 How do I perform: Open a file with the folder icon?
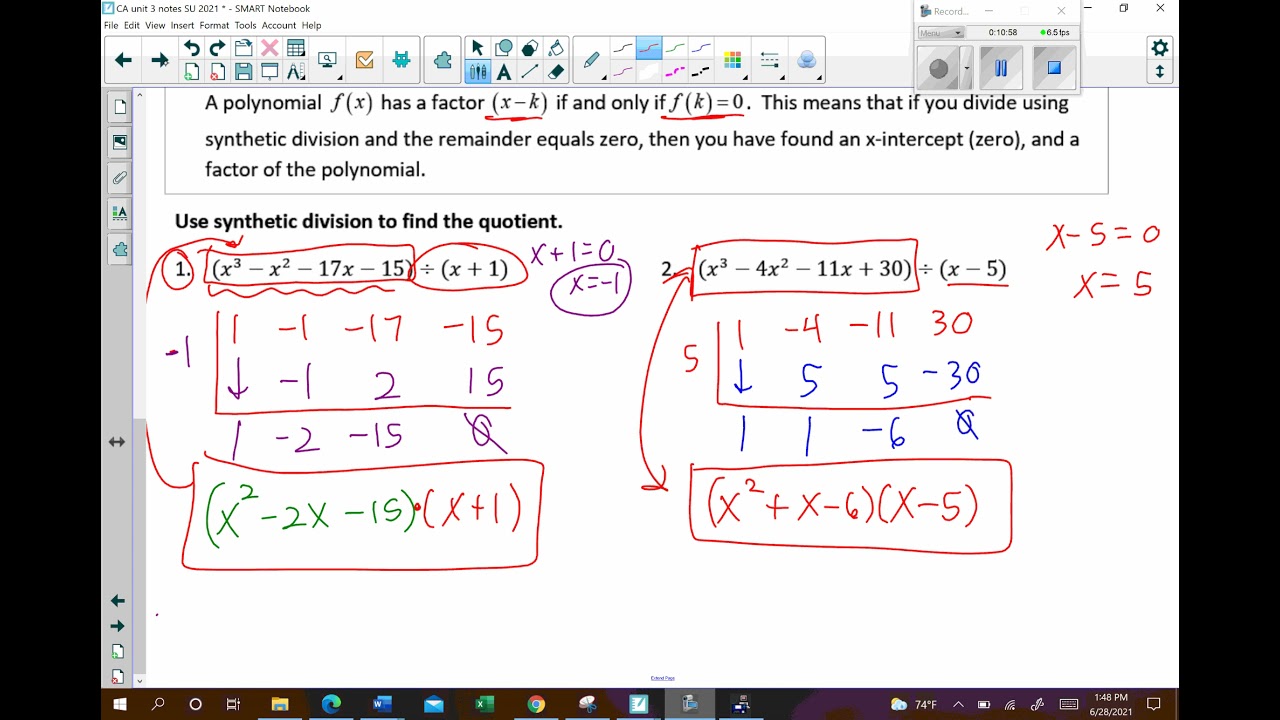243,48
